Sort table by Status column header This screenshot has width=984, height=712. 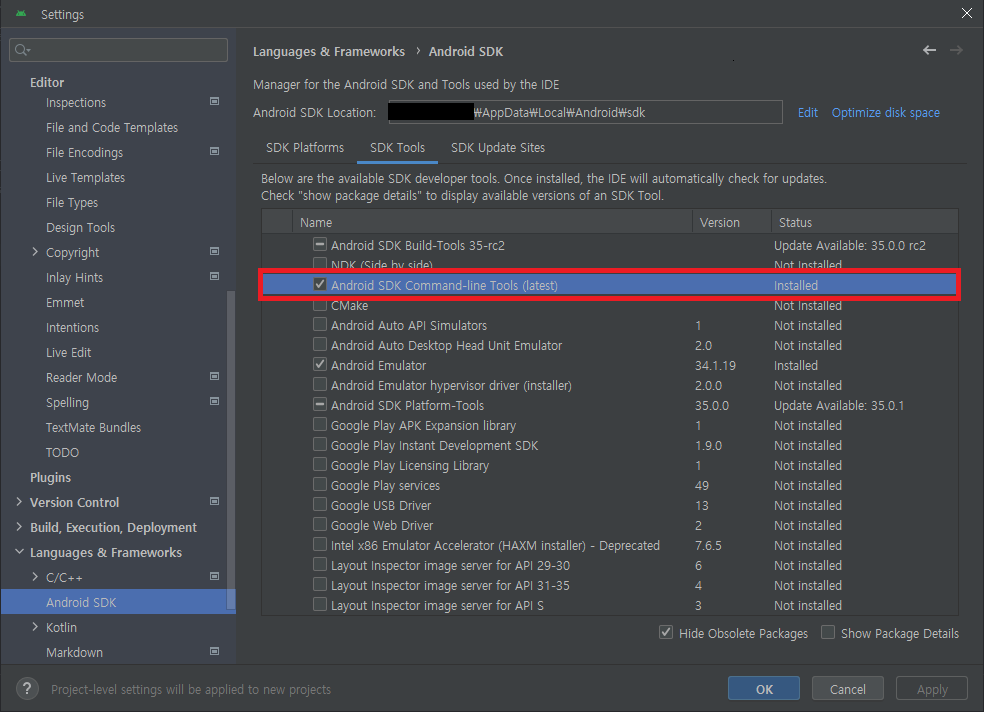865,222
